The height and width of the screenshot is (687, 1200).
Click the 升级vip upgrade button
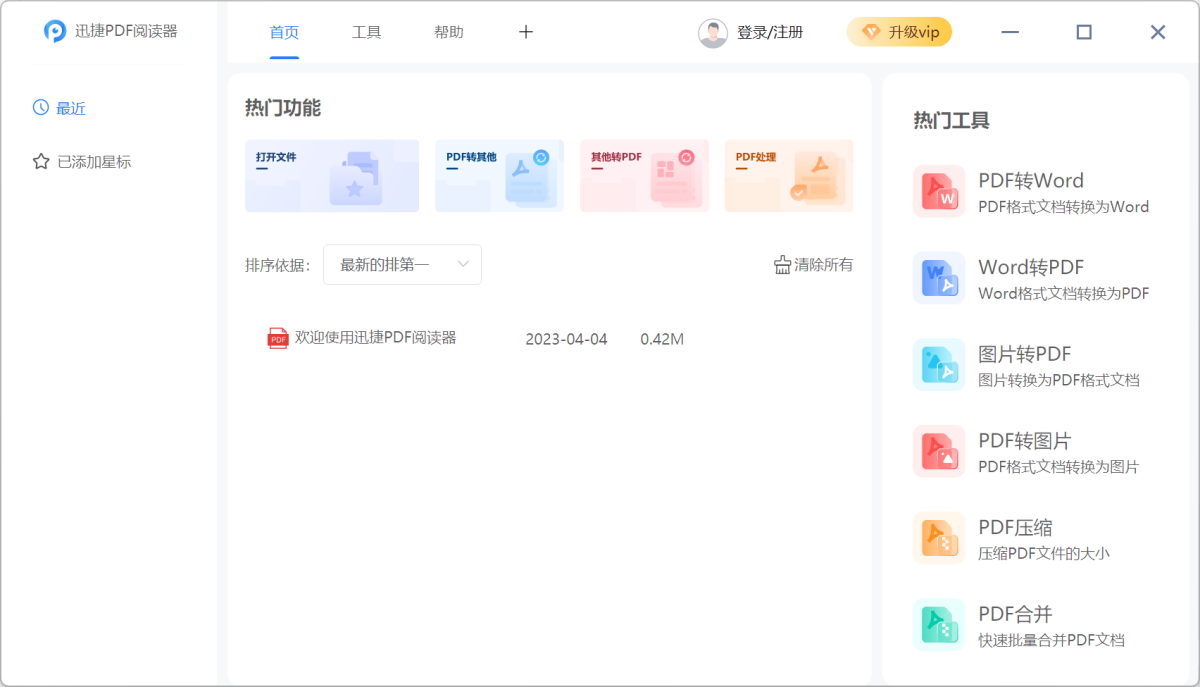click(x=899, y=32)
